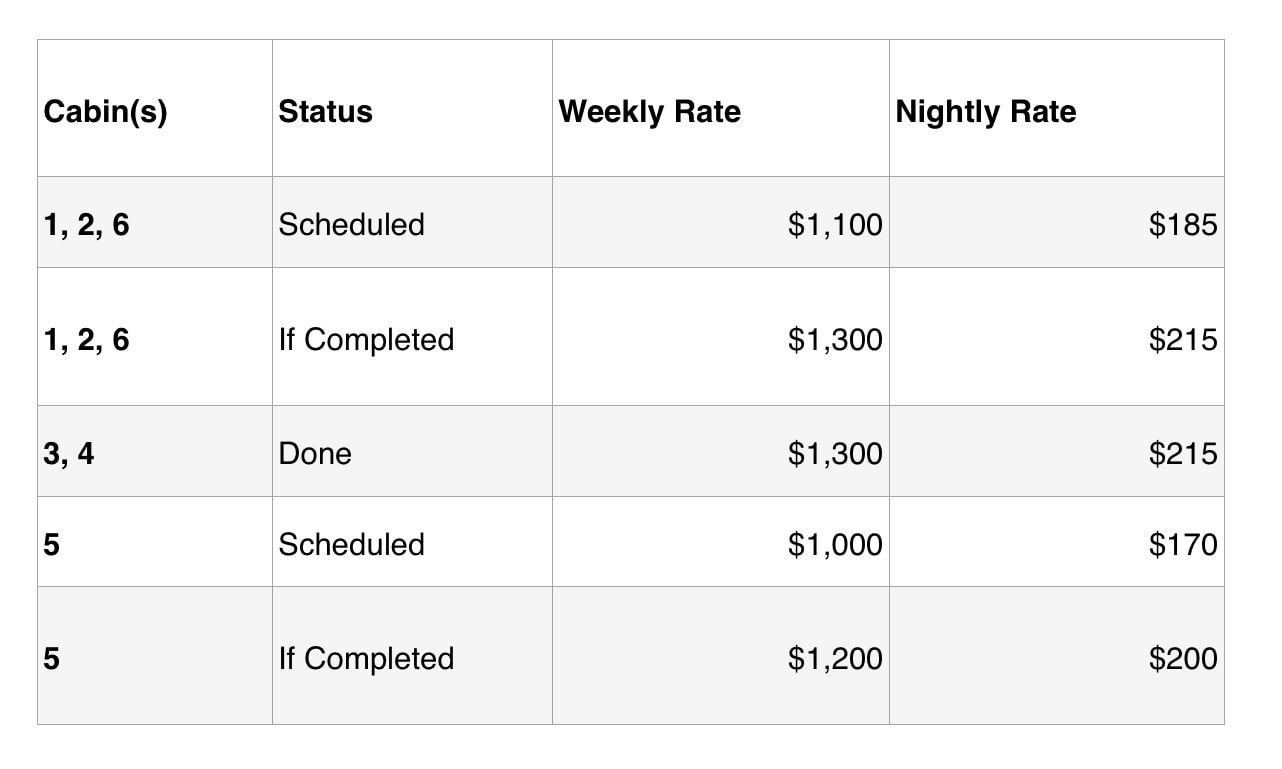Click If Completed status for cabin 5
Image resolution: width=1282 pixels, height=769 pixels.
412,656
